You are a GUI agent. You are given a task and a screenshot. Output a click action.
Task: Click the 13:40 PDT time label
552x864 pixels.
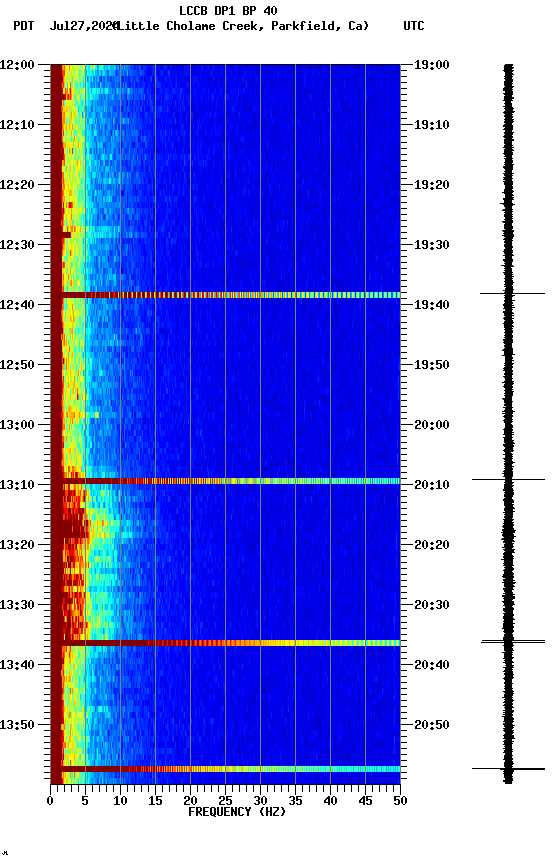pyautogui.click(x=17, y=665)
